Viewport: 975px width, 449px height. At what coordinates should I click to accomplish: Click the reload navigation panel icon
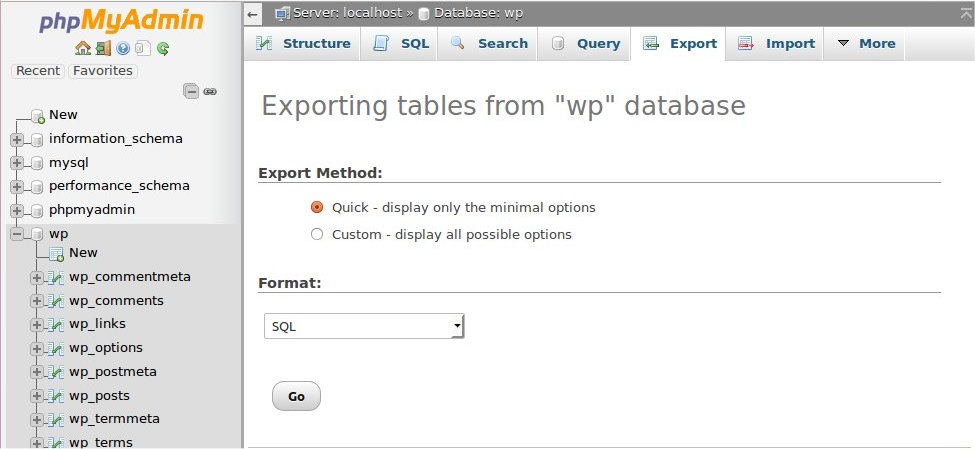click(162, 48)
